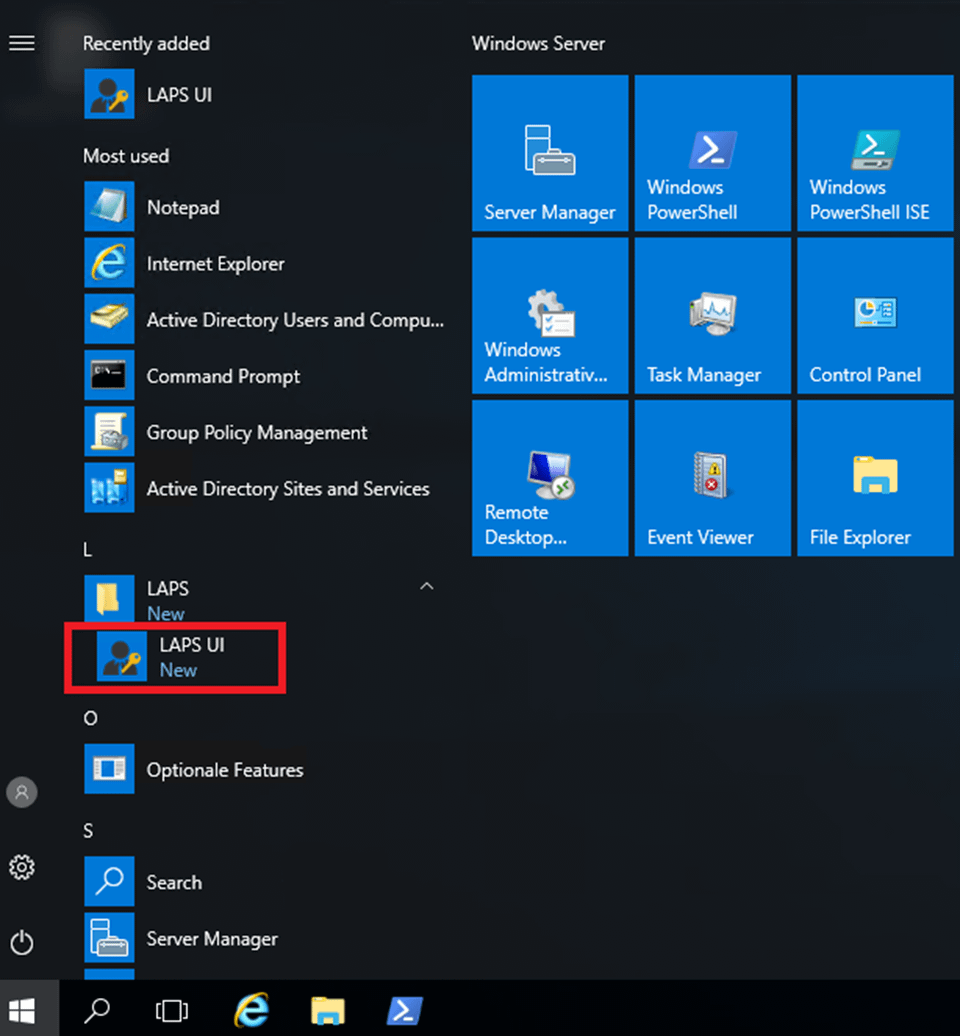Open the Windows PowerShell ISE tile

pos(875,153)
